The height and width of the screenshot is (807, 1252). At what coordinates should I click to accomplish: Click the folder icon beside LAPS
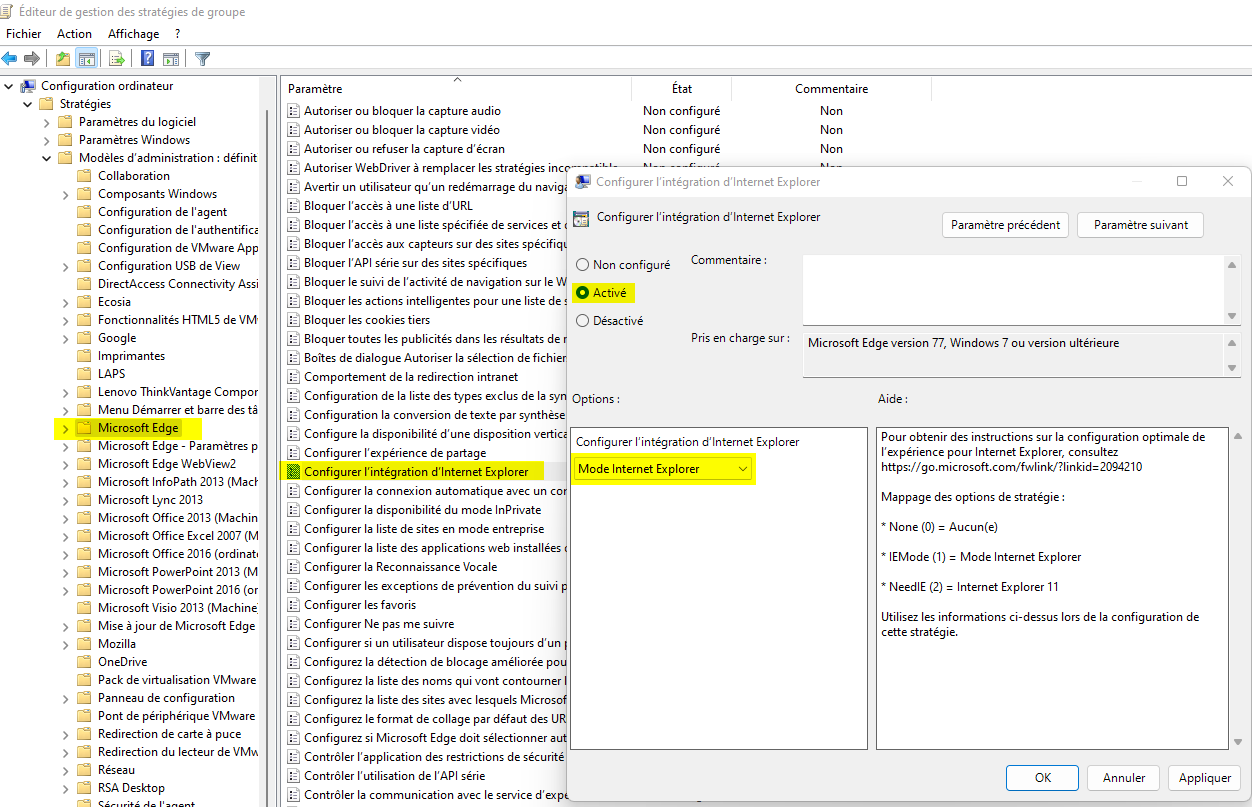click(x=85, y=374)
